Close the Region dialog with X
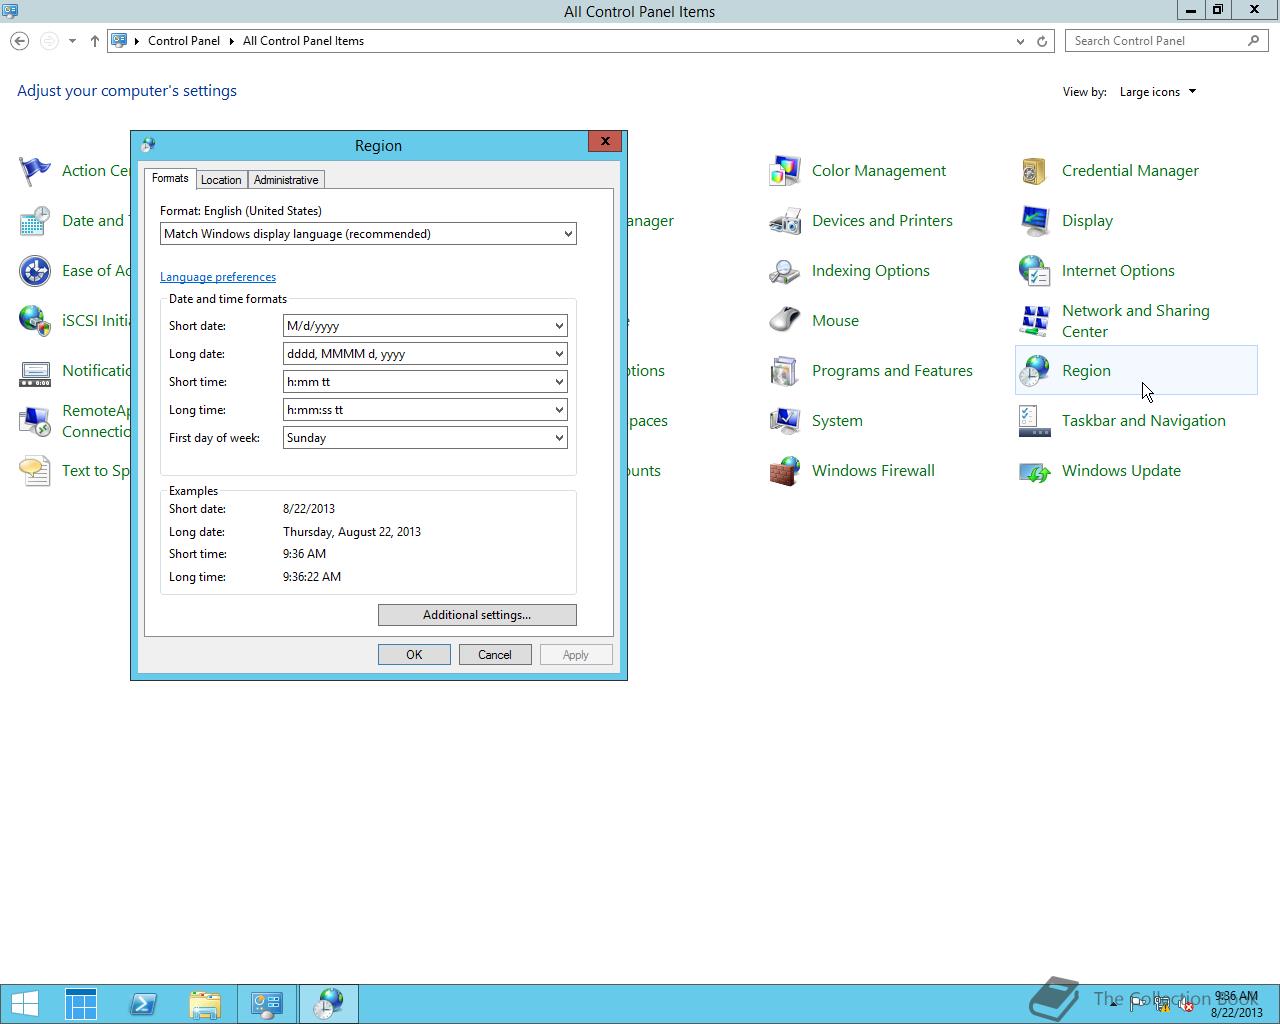 coord(605,141)
